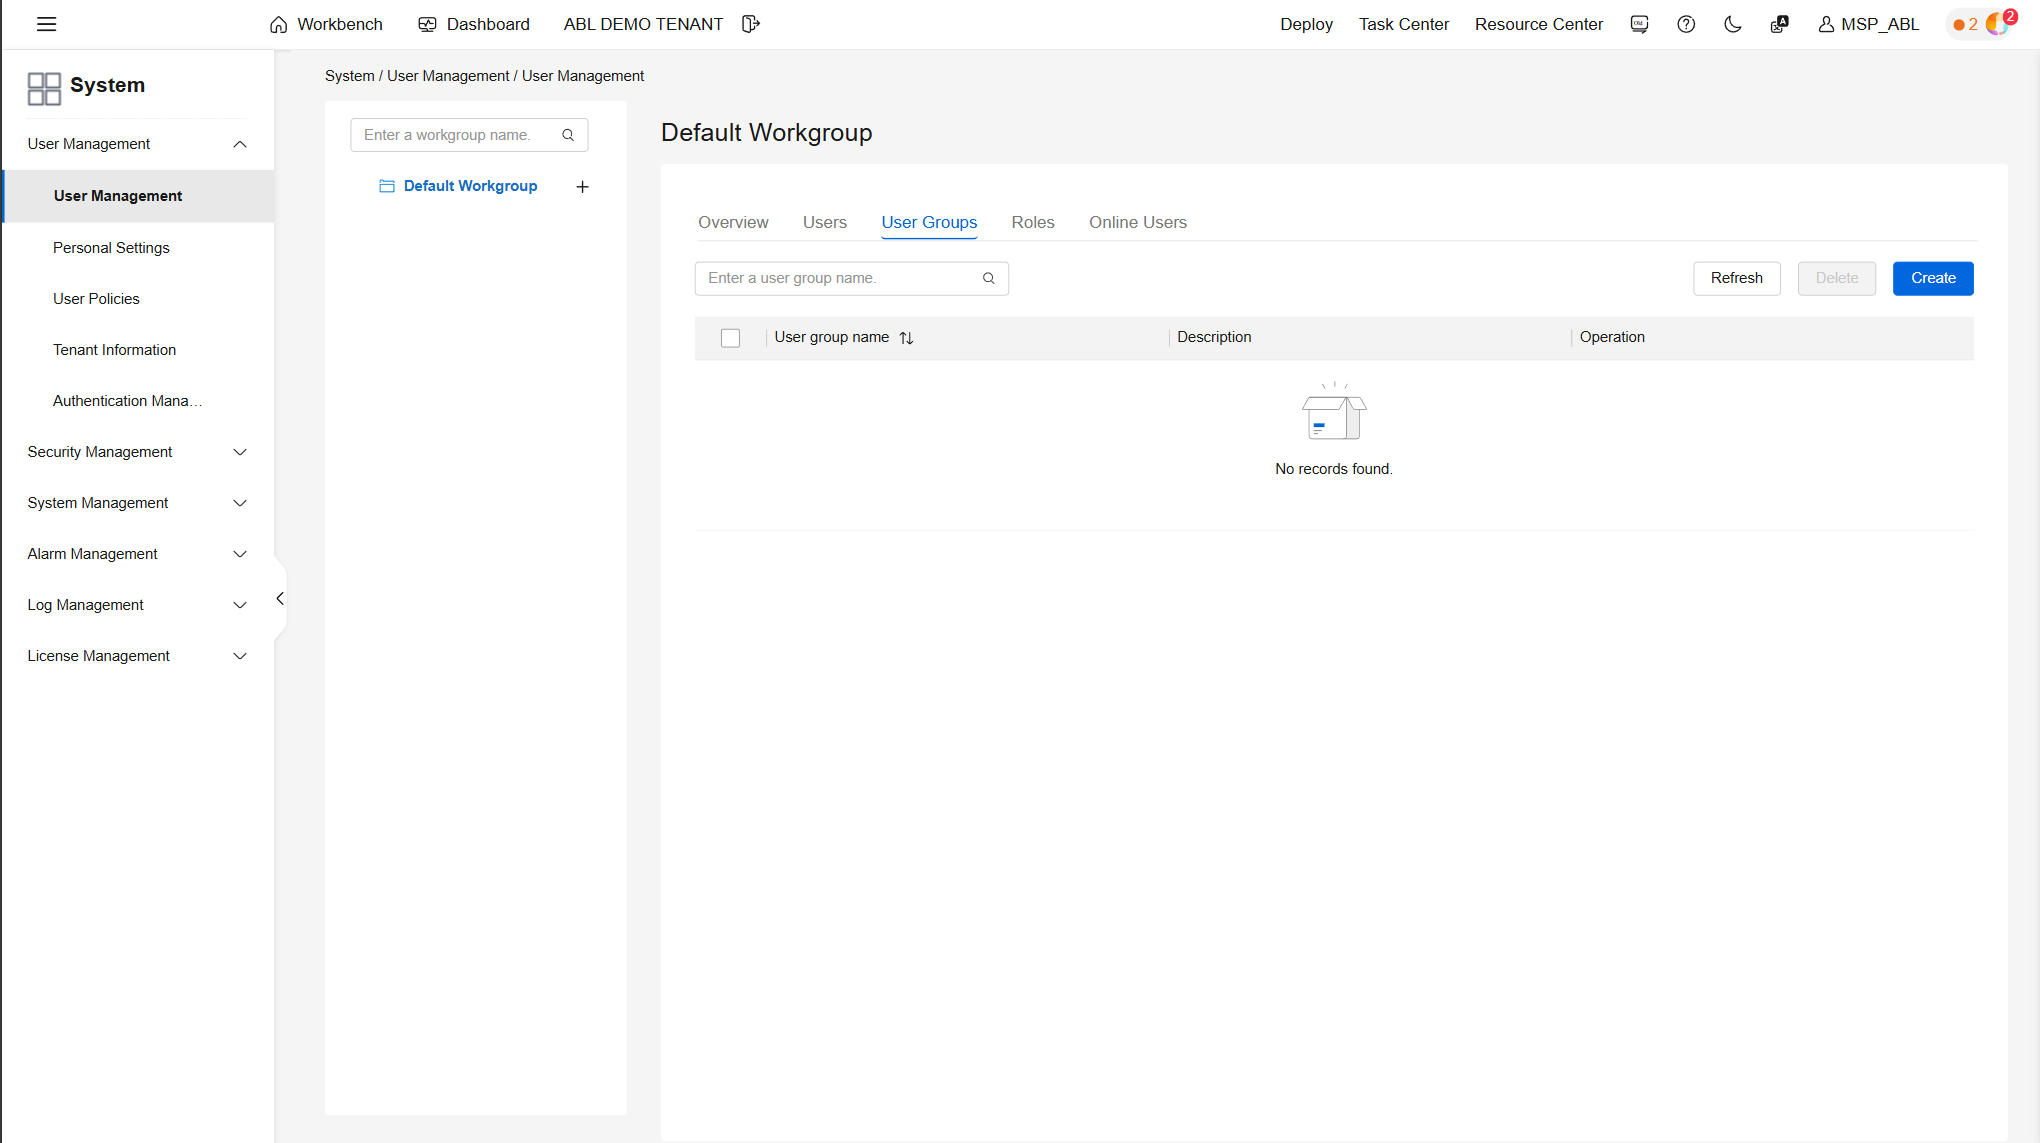Open the Online Users tab
This screenshot has width=2040, height=1143.
click(x=1137, y=222)
